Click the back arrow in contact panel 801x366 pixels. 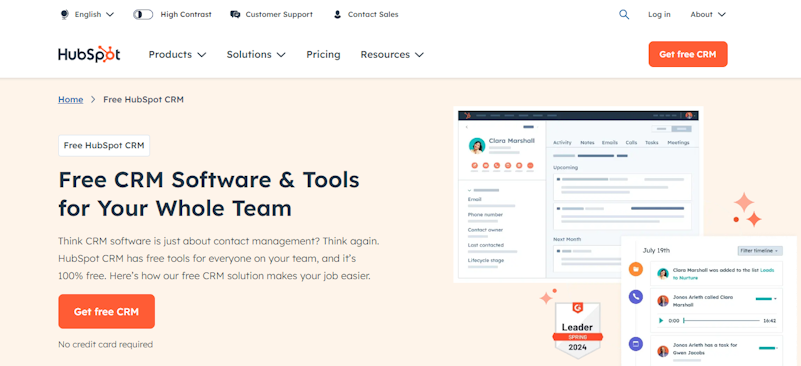click(467, 127)
